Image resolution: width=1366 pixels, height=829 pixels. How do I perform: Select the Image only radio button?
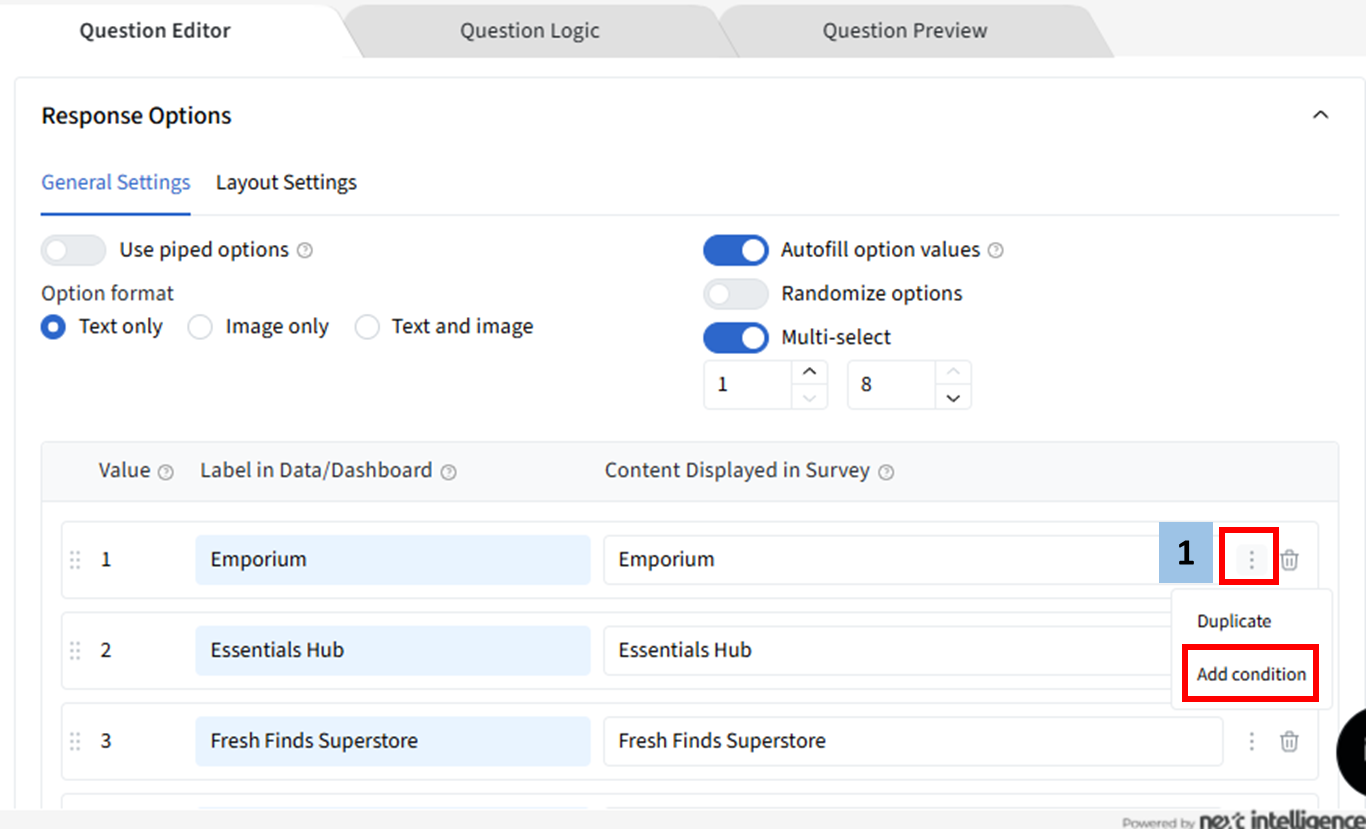[201, 327]
